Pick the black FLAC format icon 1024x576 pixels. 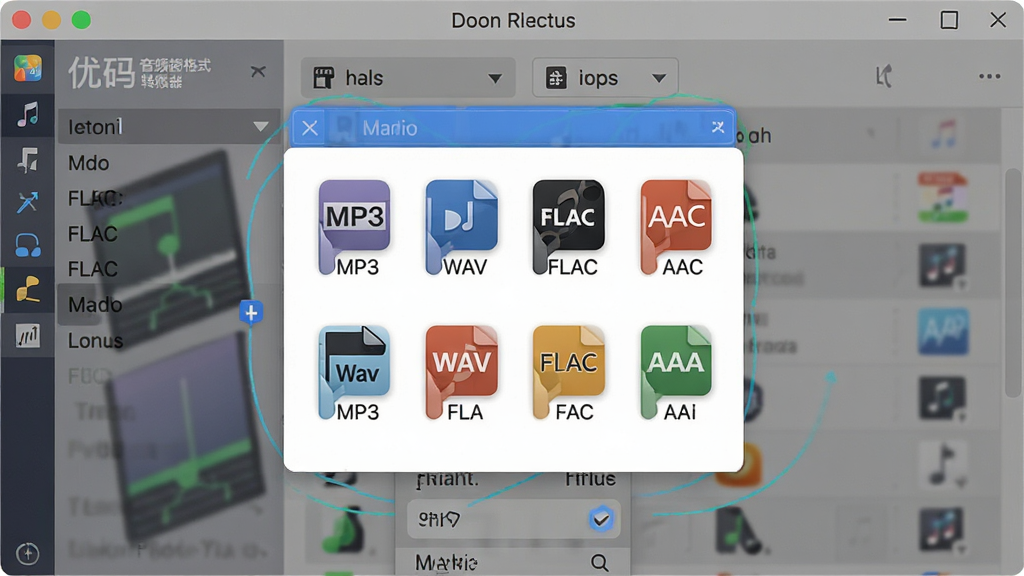[x=569, y=227]
